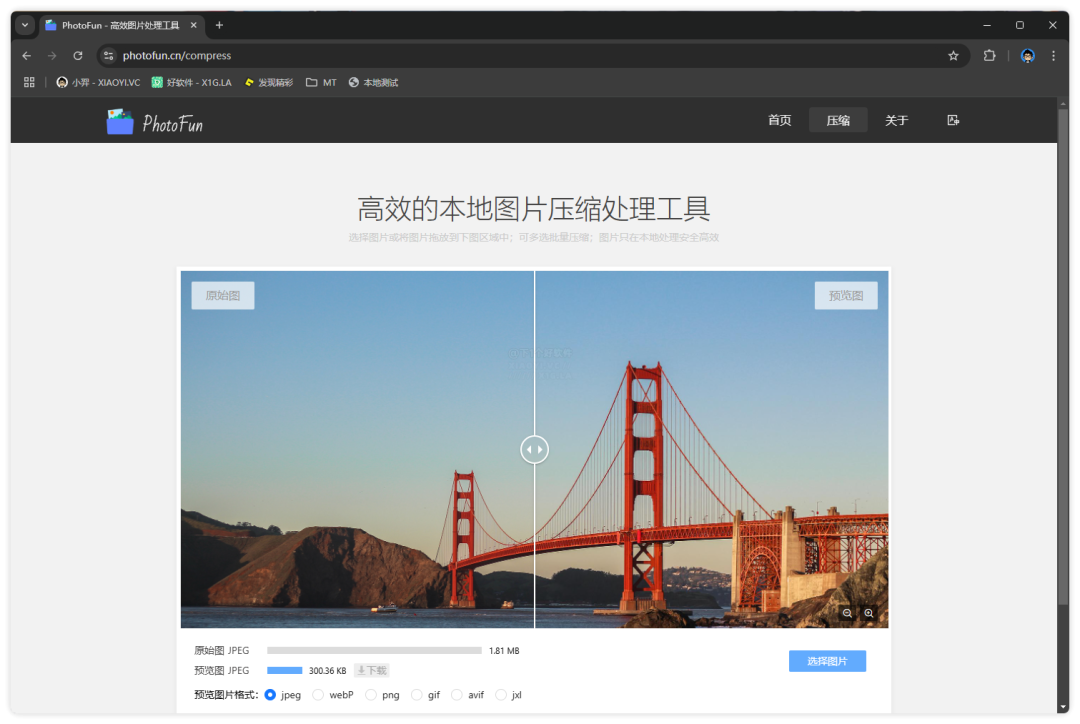The image size is (1080, 724).
Task: Click the login icon in the navbar
Action: tap(953, 121)
